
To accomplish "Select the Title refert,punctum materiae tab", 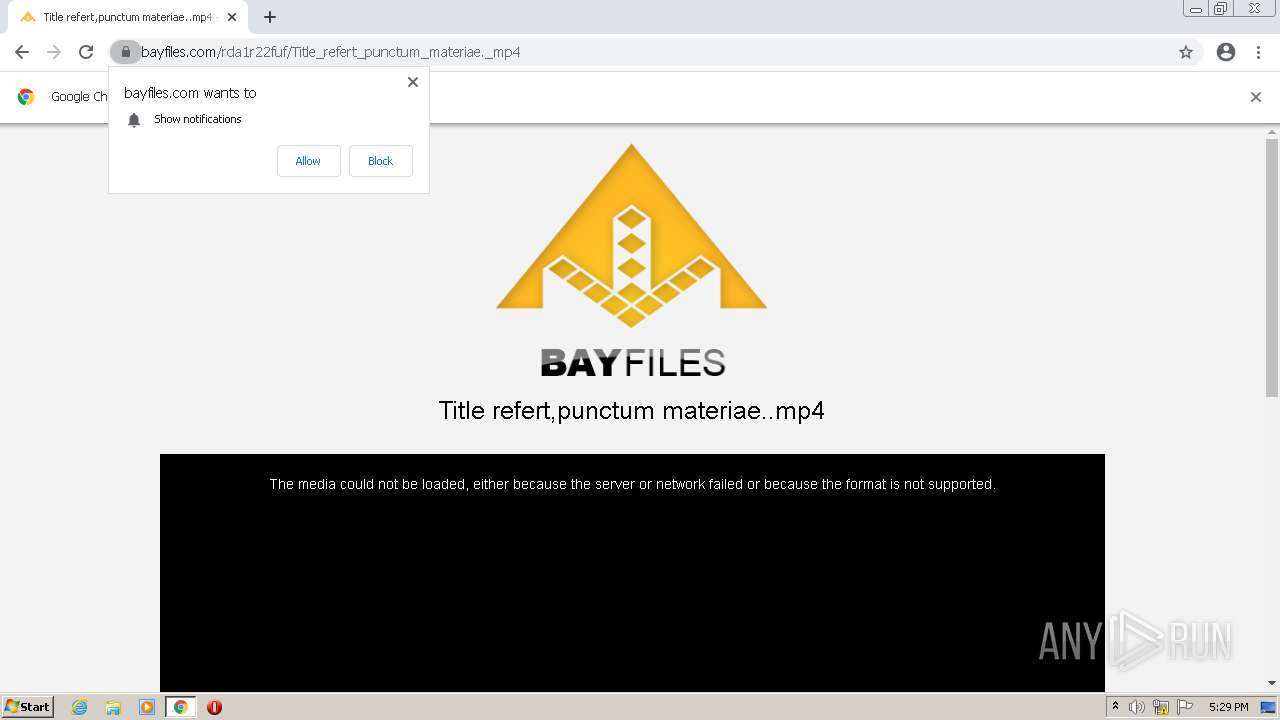I will (127, 17).
